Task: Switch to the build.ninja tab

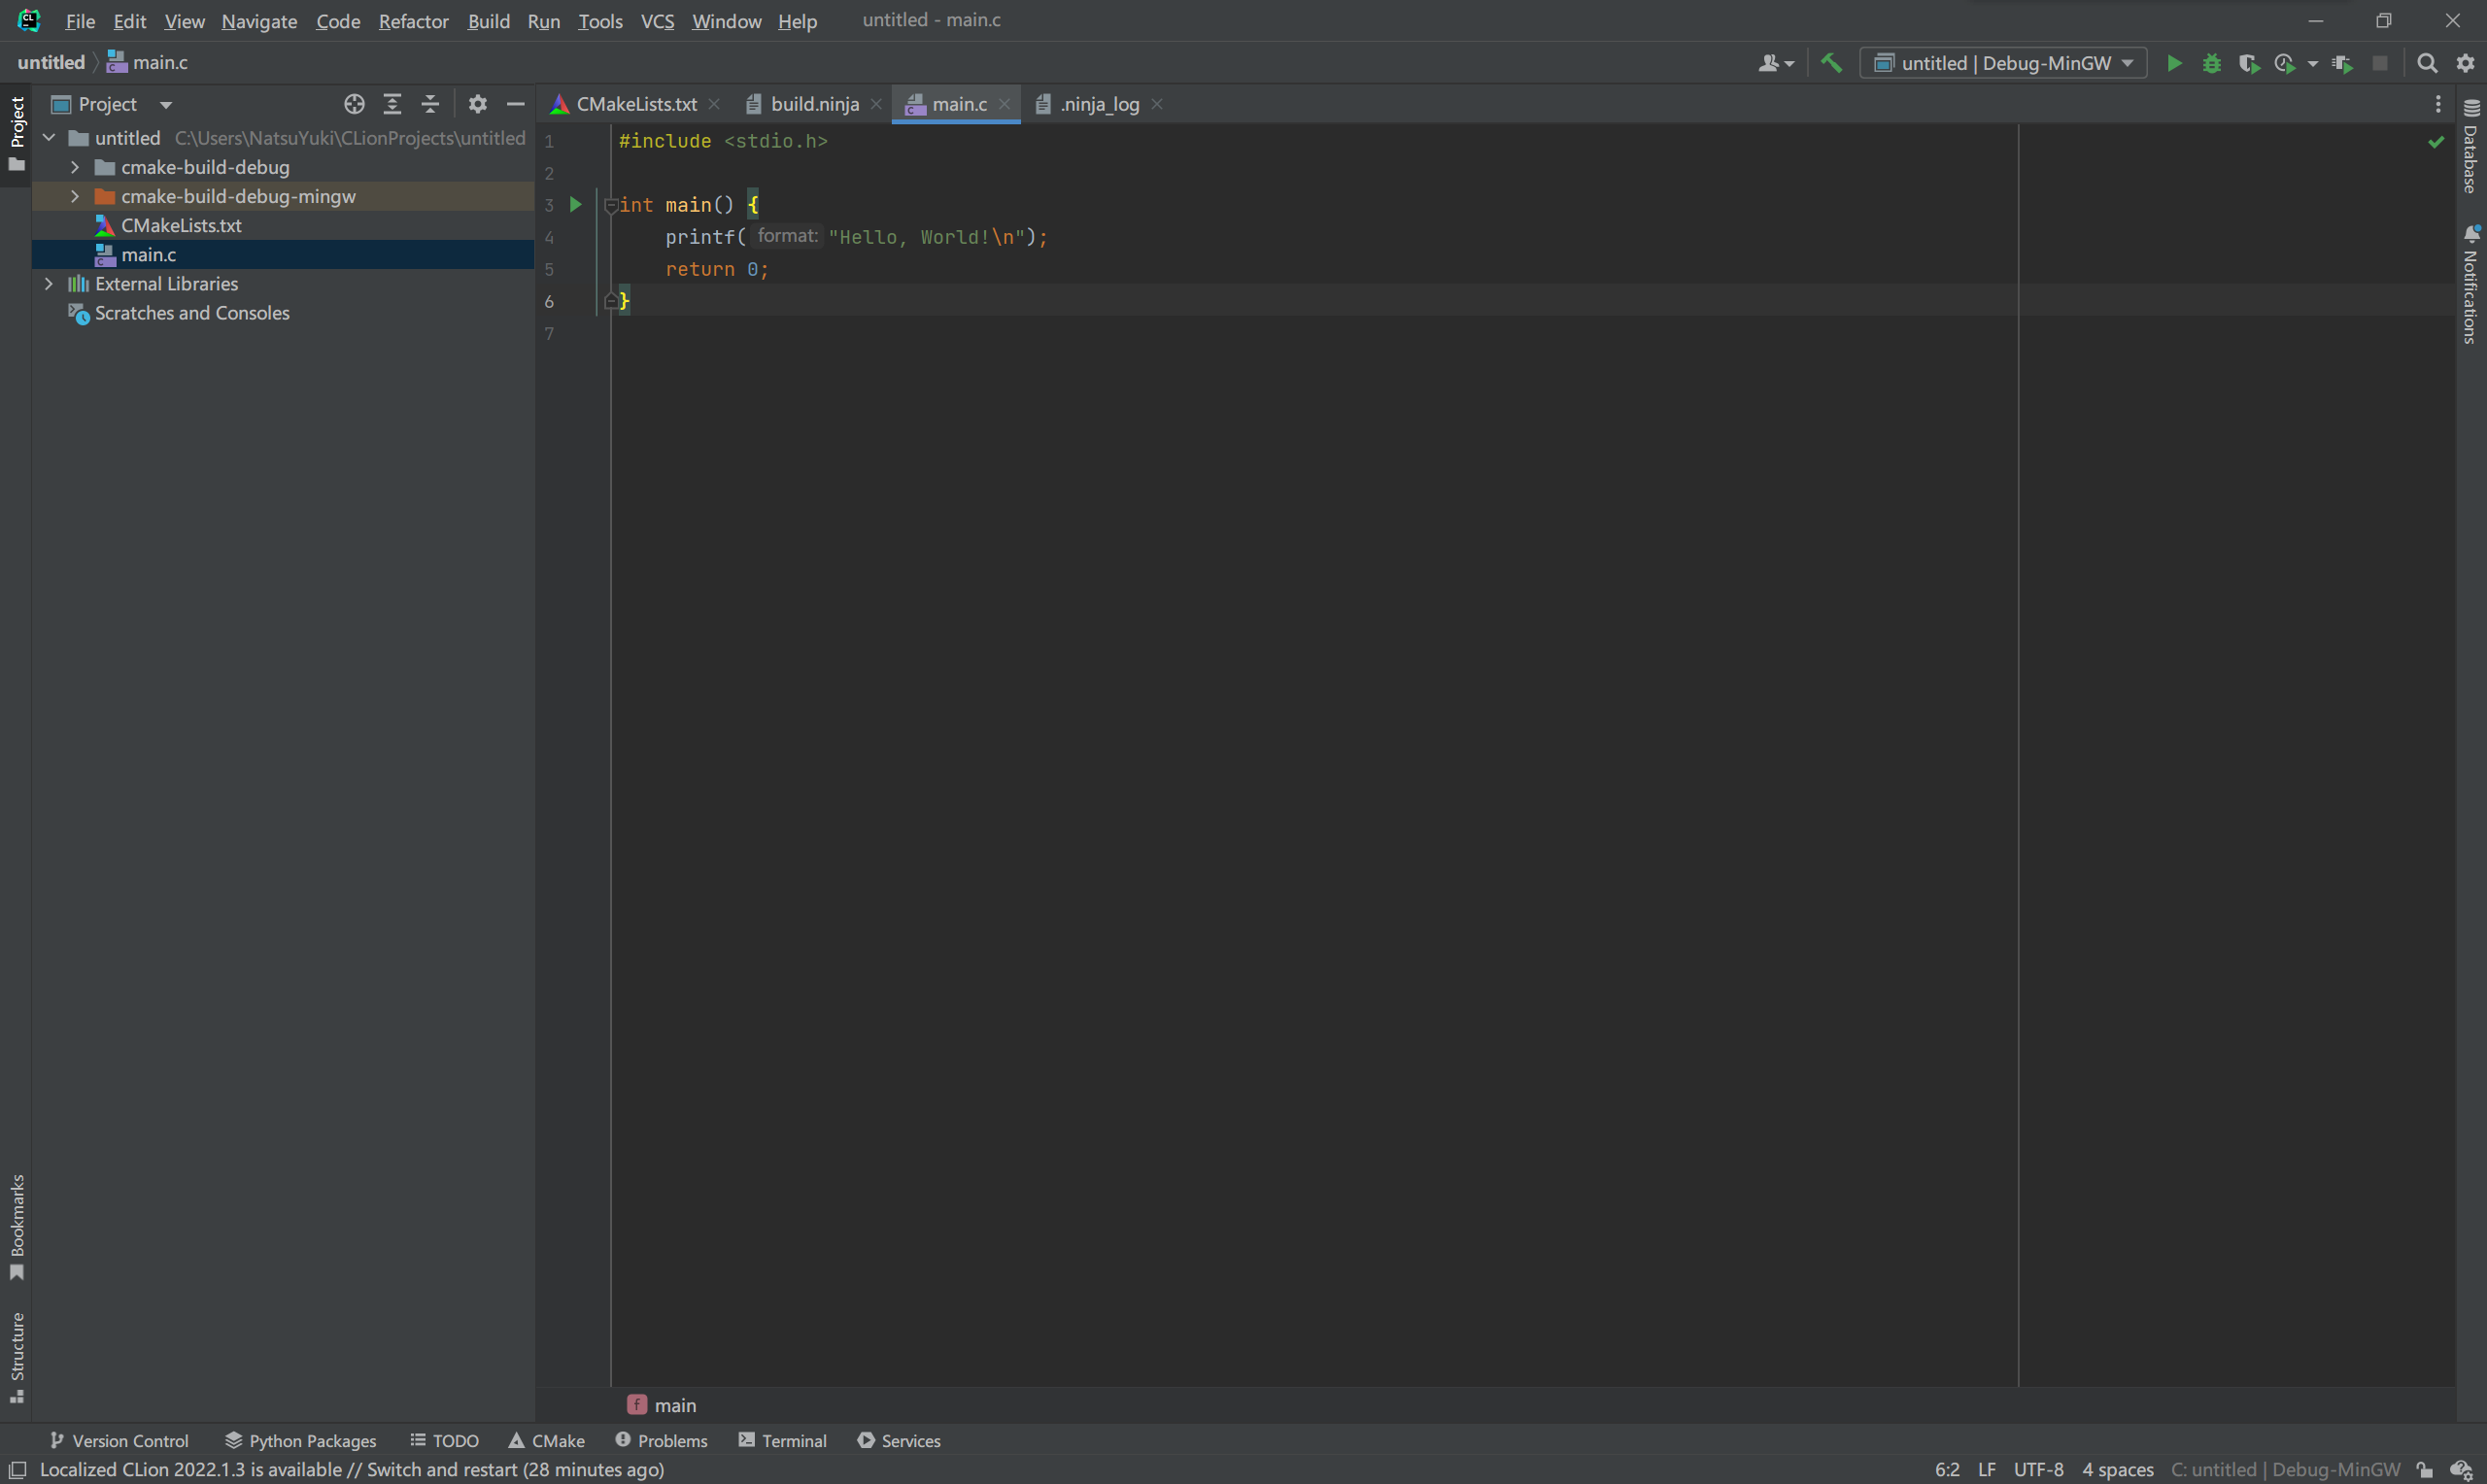Action: coord(813,104)
